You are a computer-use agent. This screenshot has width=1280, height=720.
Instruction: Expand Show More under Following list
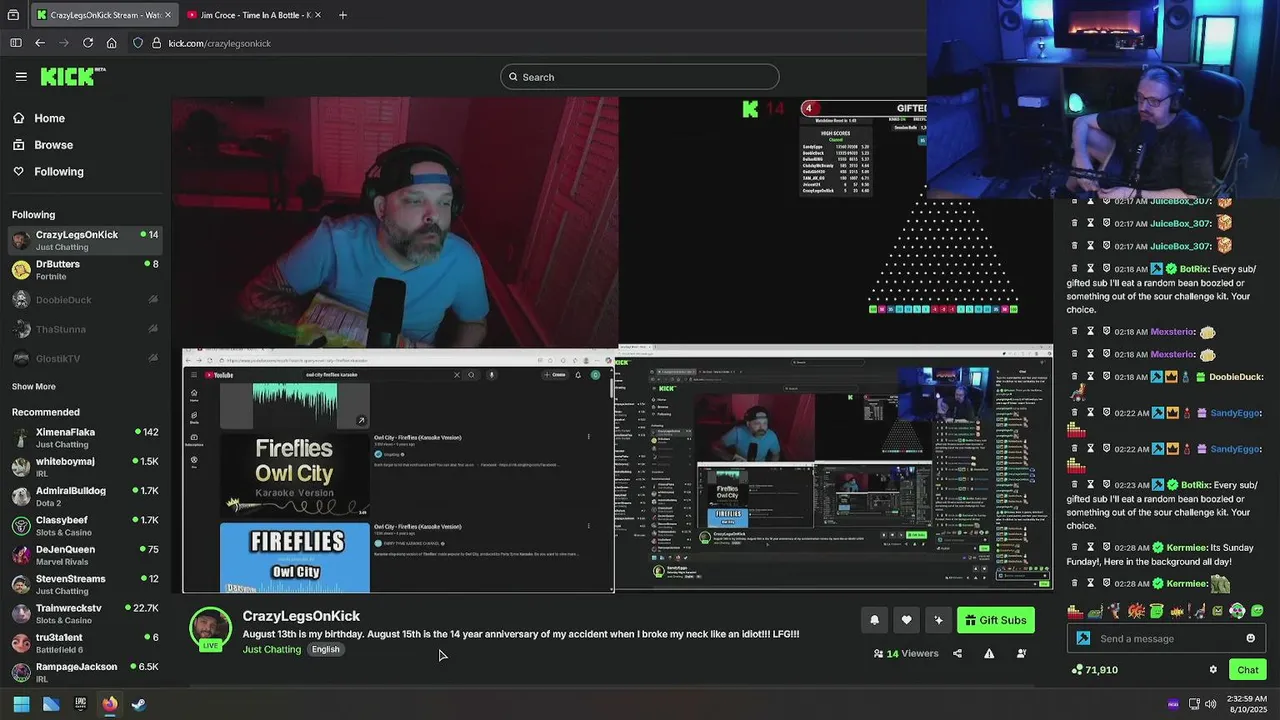[34, 387]
